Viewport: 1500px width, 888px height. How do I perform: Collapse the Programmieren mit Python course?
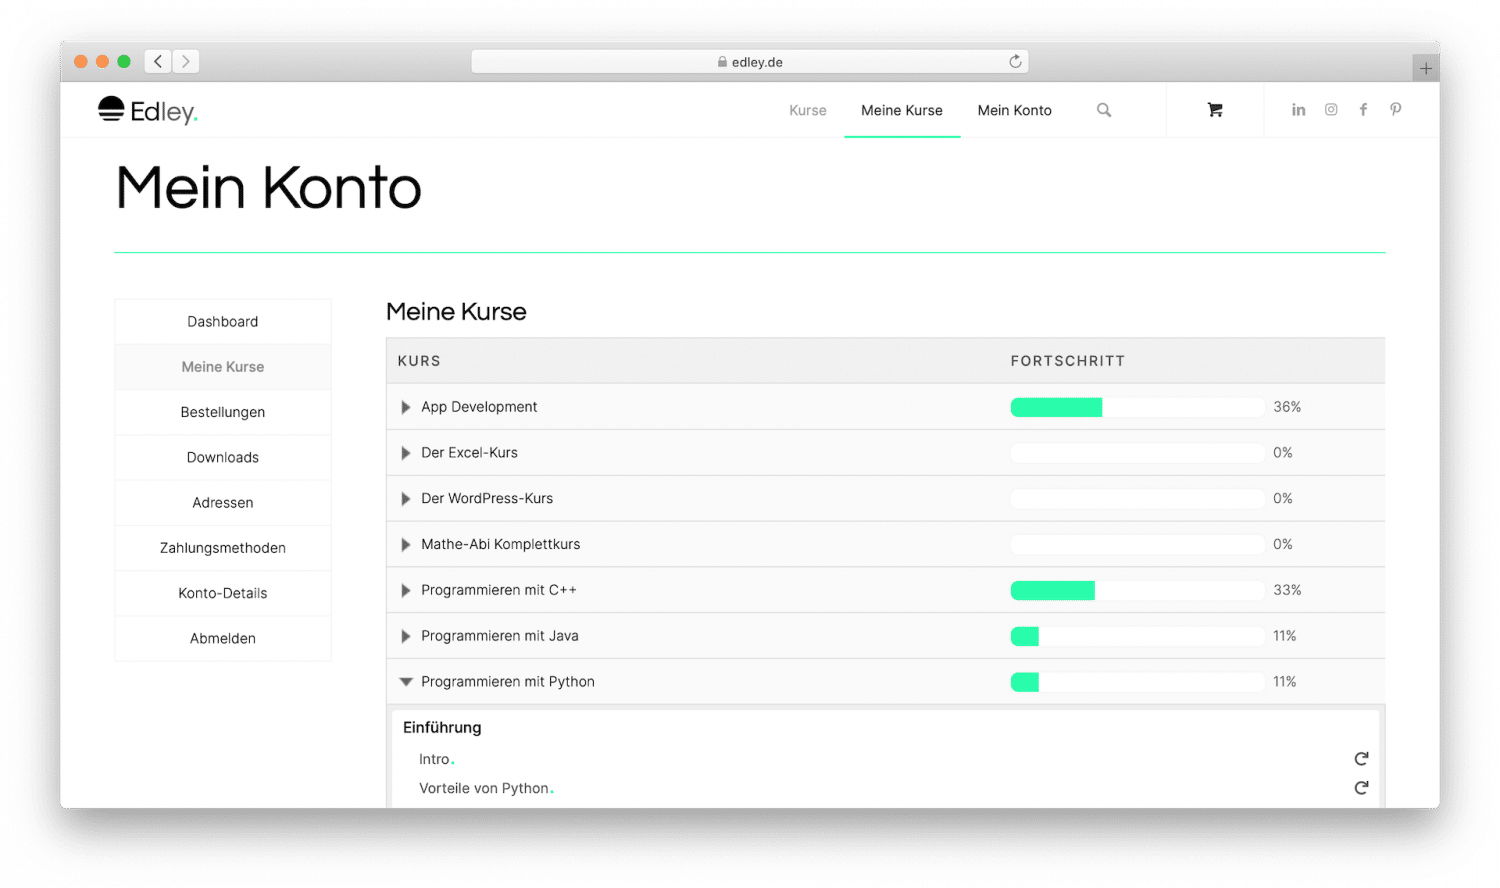click(406, 682)
